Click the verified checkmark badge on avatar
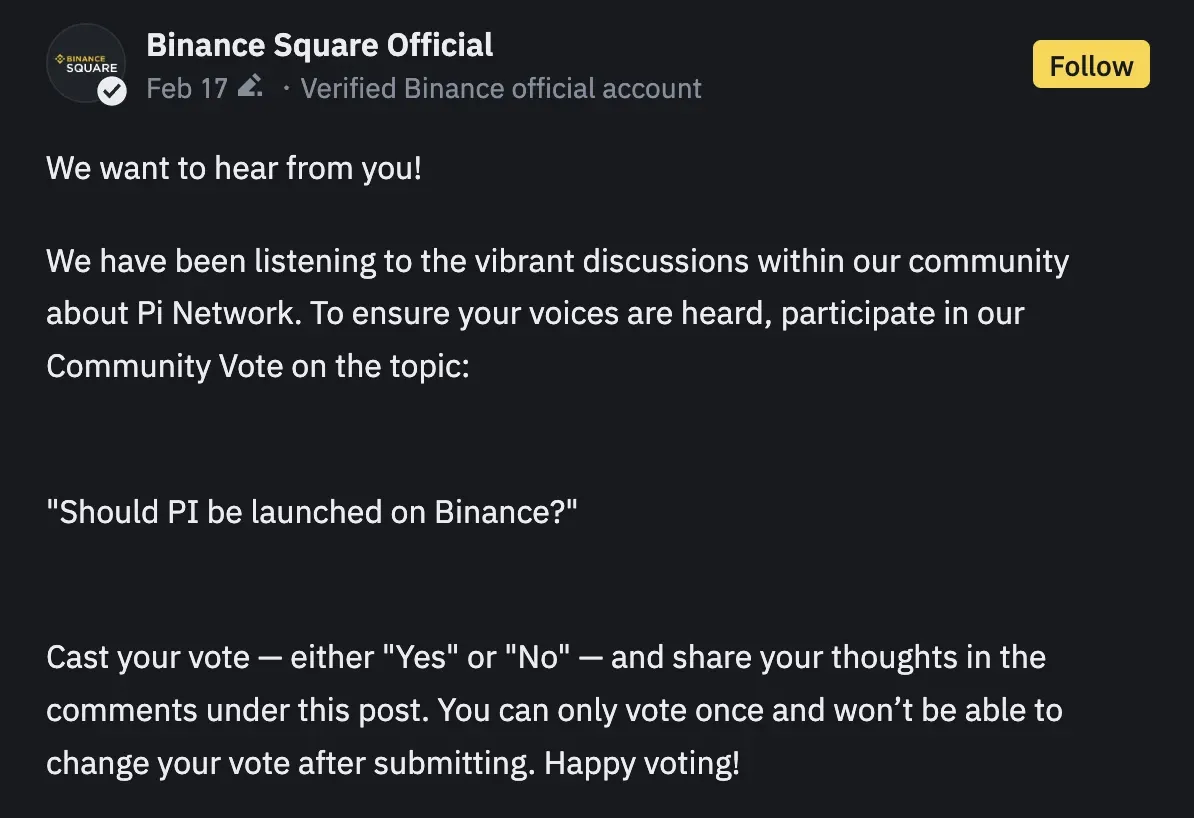Viewport: 1194px width, 818px height. 112,92
